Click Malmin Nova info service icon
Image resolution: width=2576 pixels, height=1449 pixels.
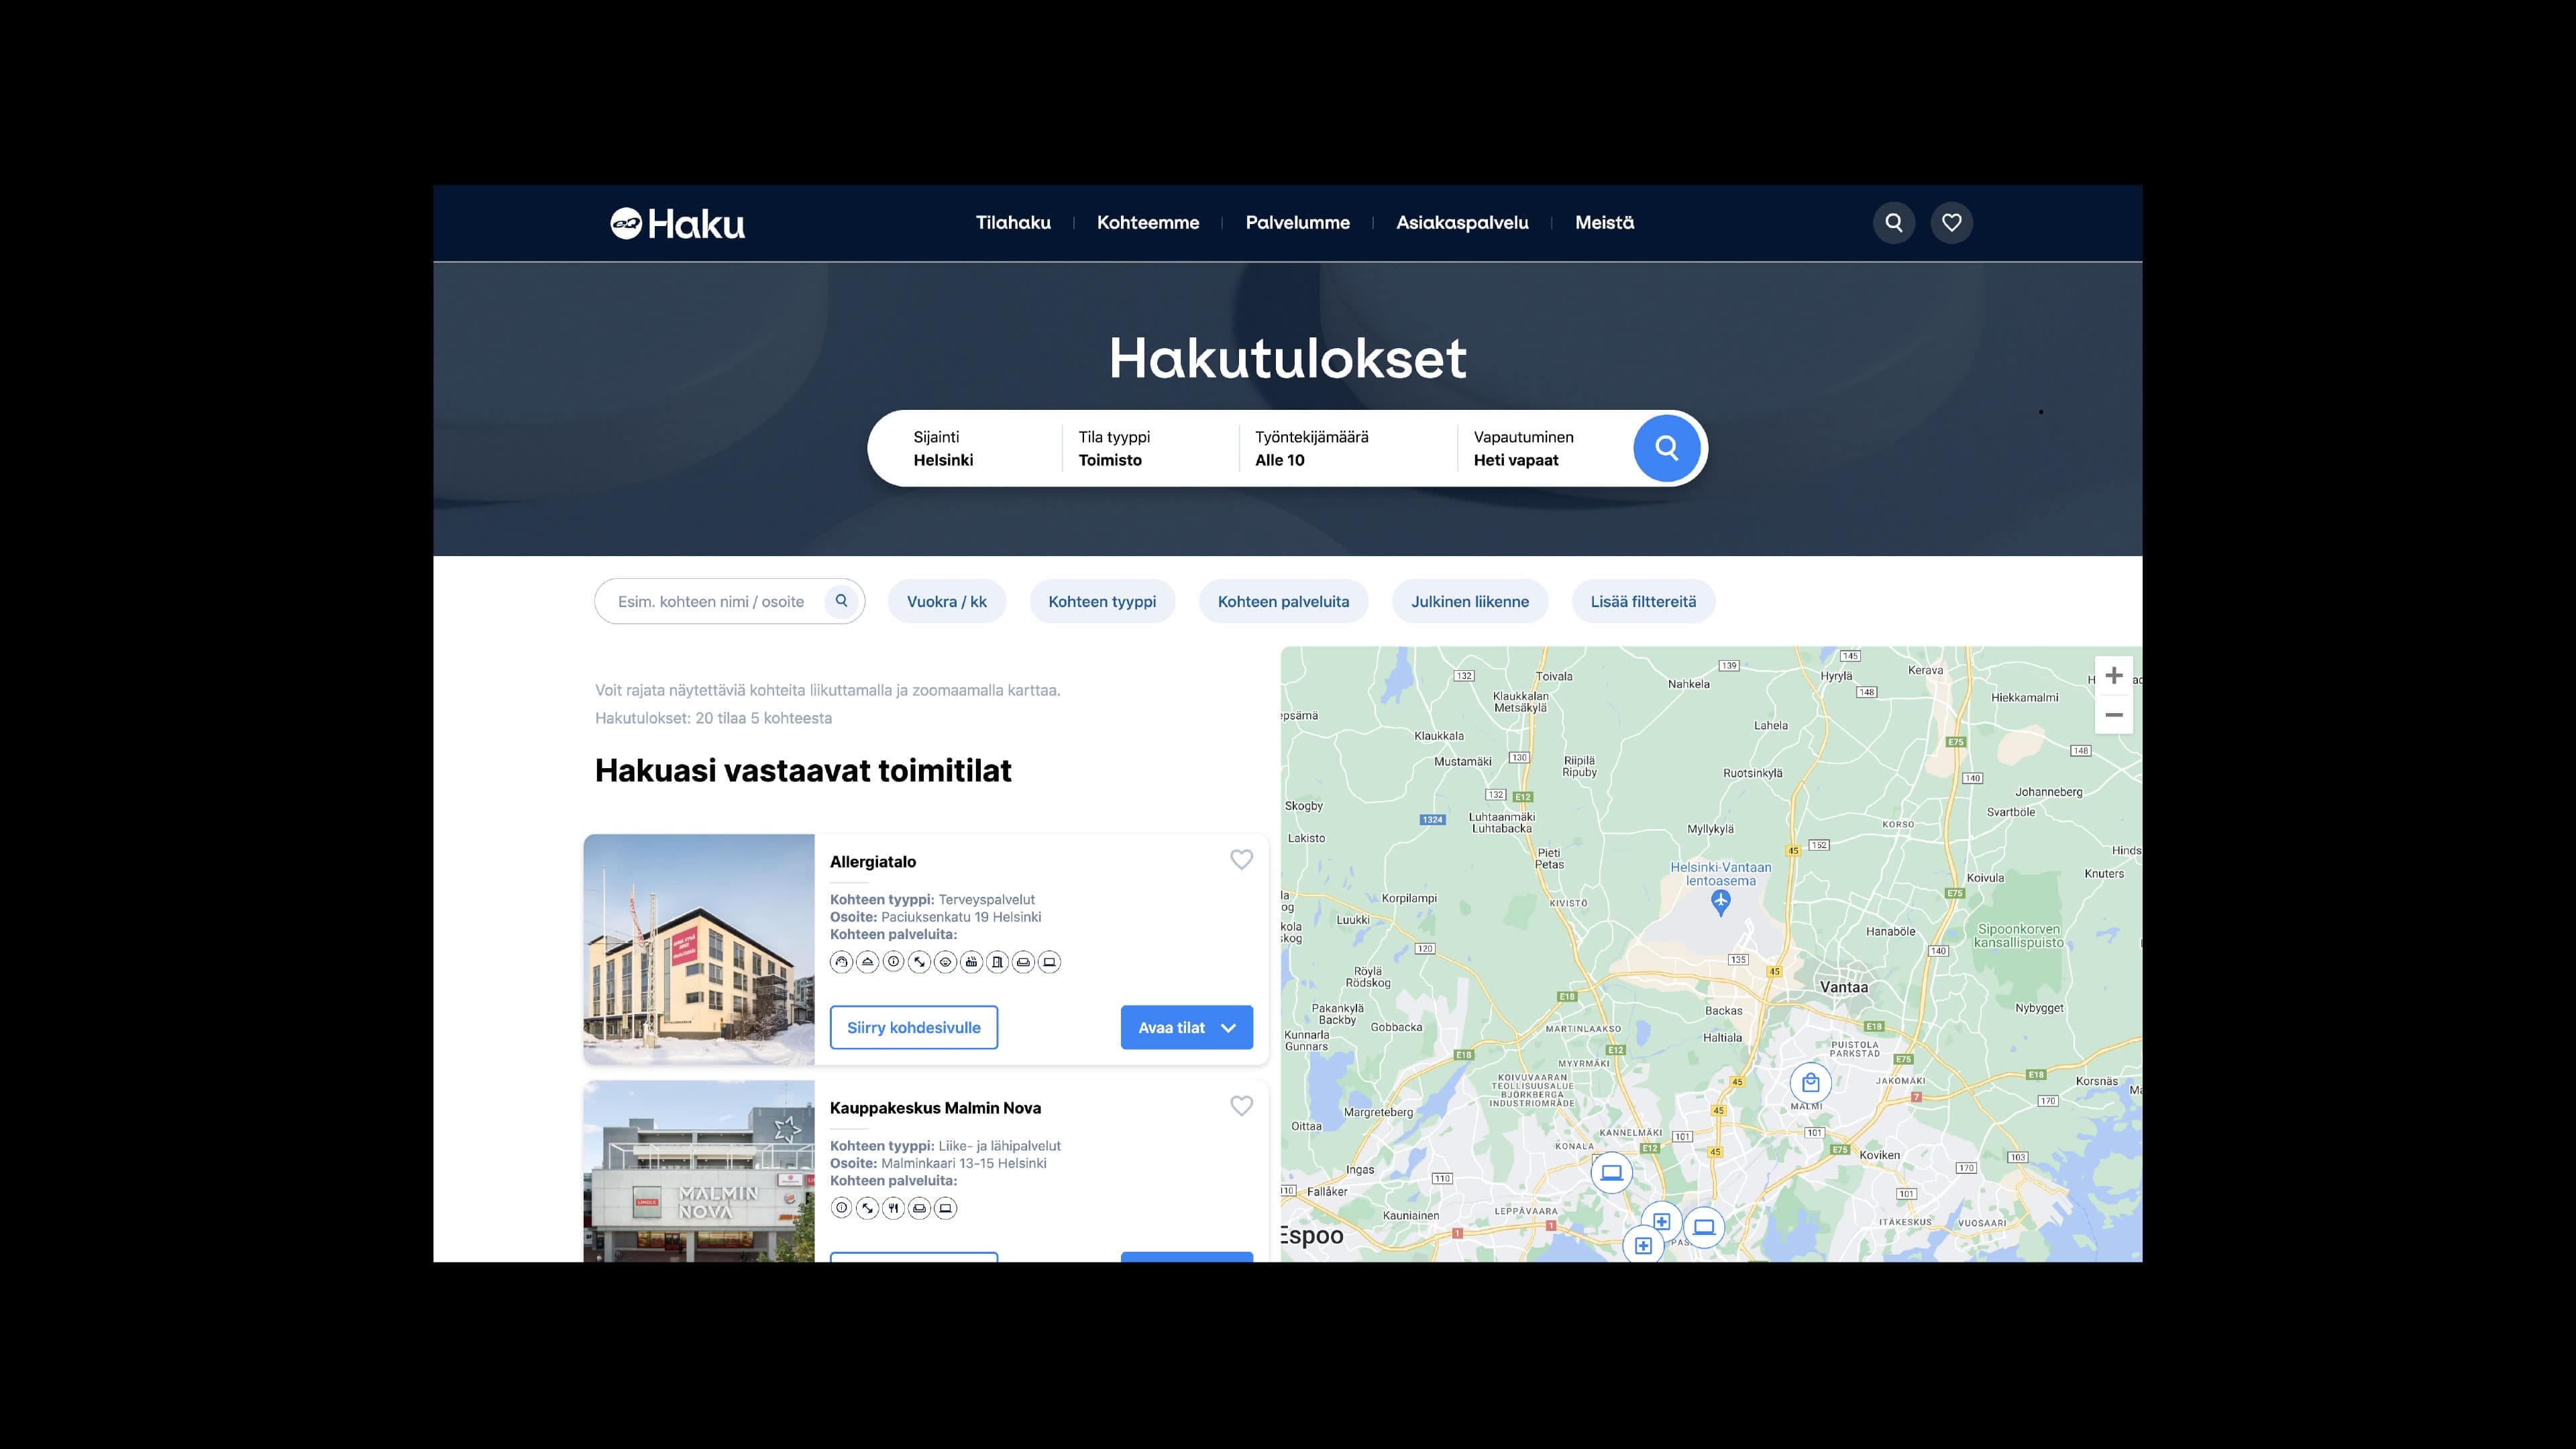coord(841,1208)
